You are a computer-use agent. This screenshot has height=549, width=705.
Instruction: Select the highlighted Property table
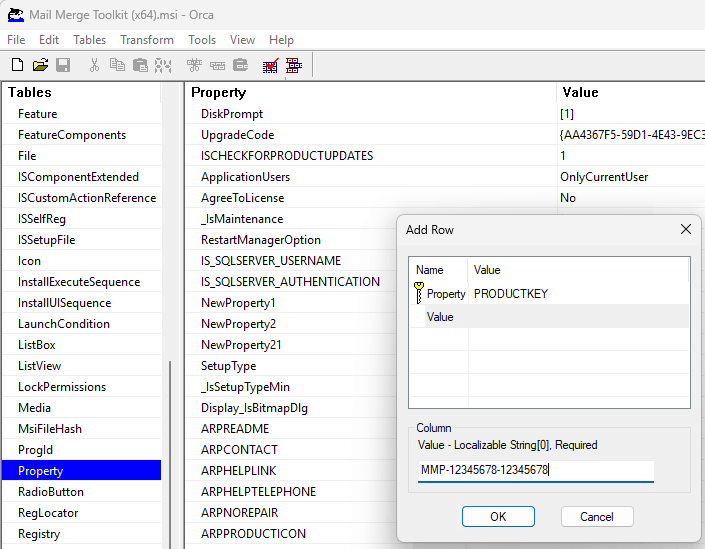click(82, 470)
